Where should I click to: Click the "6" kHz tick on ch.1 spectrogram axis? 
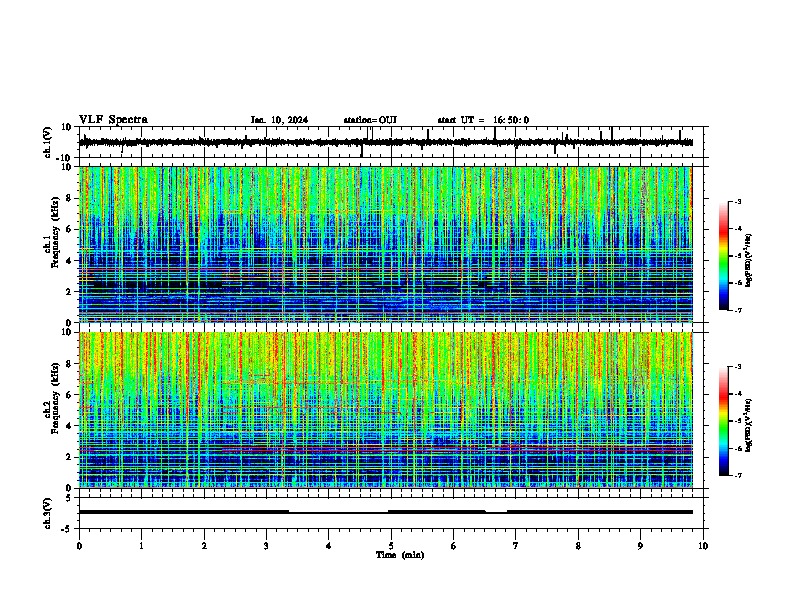tap(69, 229)
